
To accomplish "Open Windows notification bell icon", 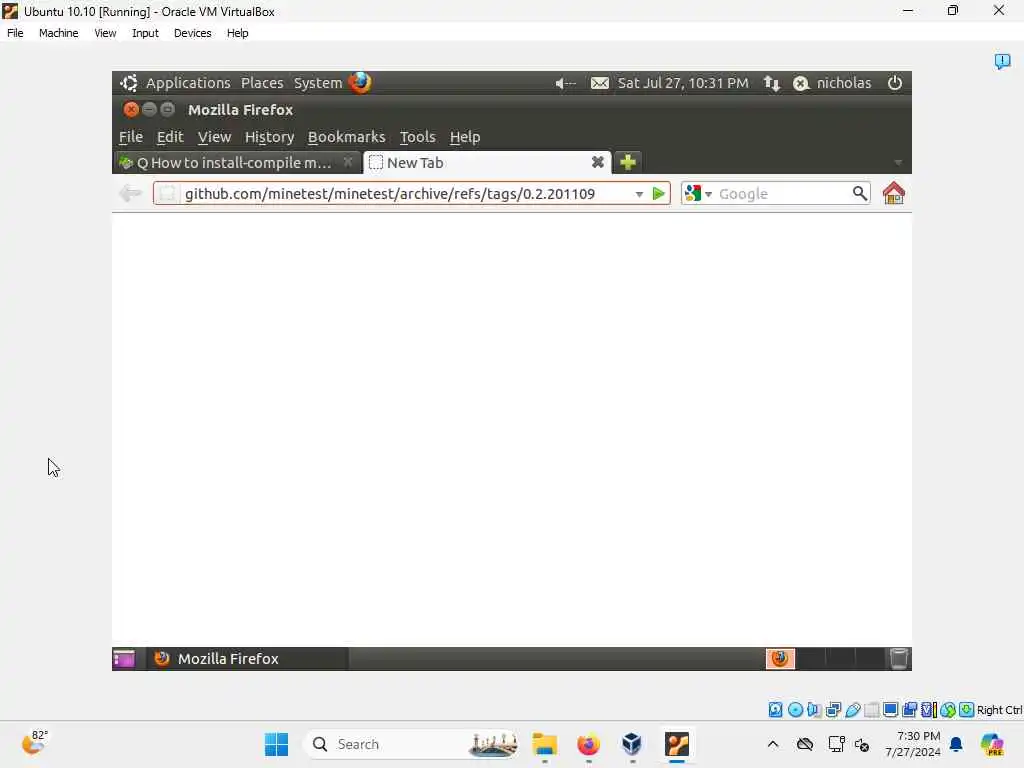I will point(956,744).
